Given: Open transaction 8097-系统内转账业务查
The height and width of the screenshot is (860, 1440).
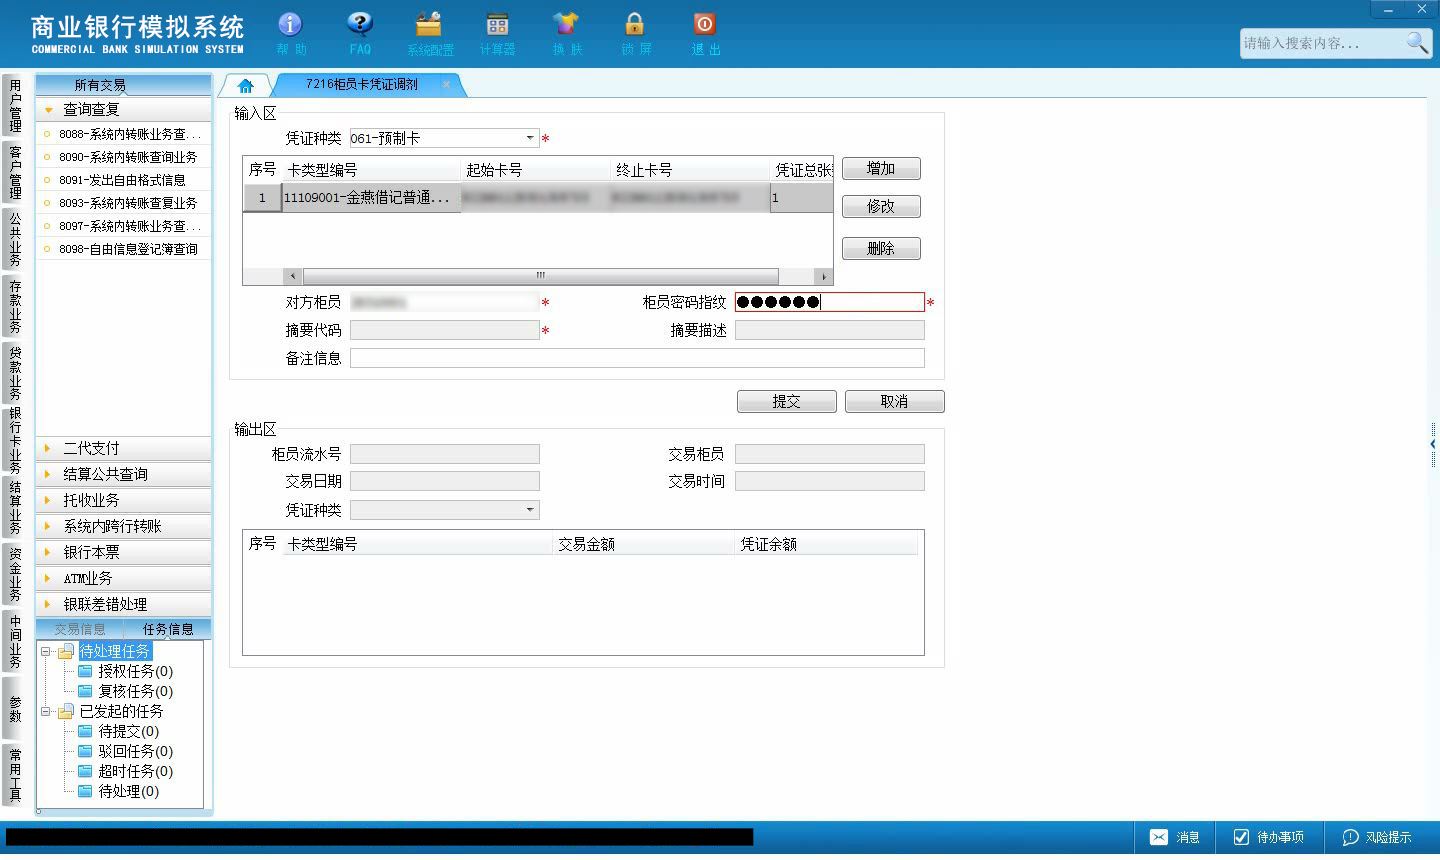Looking at the screenshot, I should [x=129, y=226].
